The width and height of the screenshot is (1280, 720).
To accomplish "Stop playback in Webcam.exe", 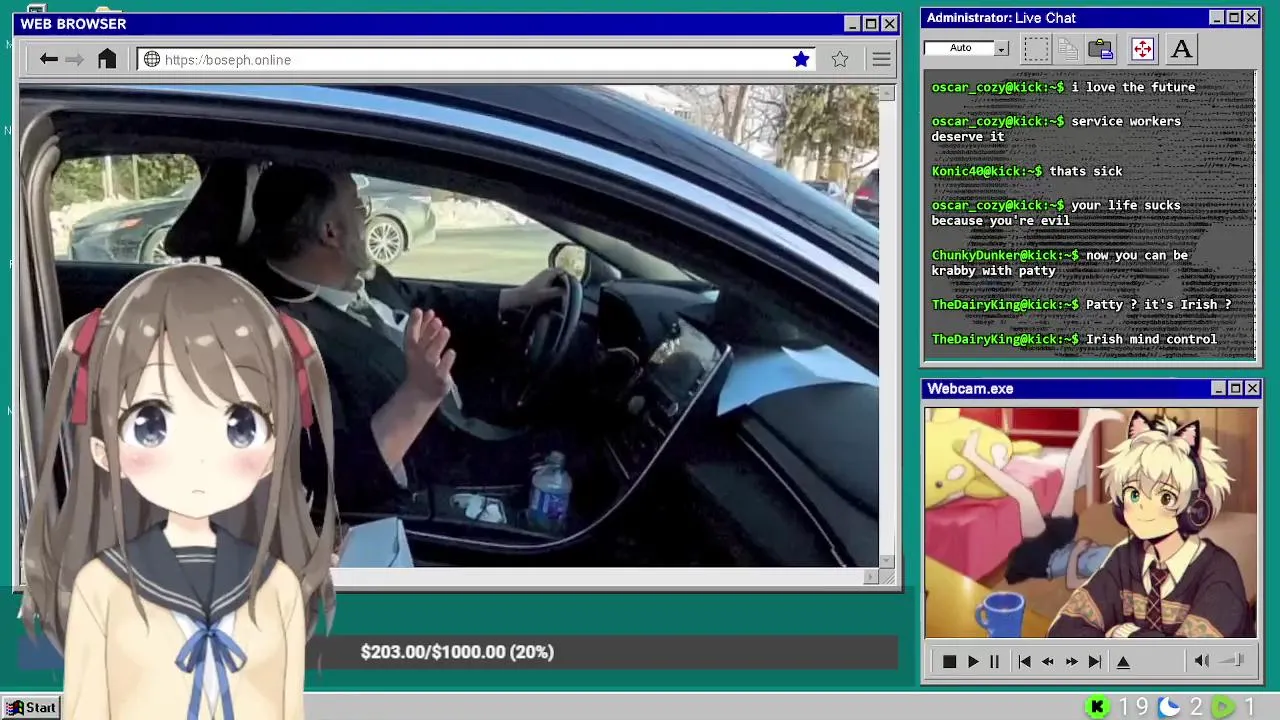I will point(949,661).
